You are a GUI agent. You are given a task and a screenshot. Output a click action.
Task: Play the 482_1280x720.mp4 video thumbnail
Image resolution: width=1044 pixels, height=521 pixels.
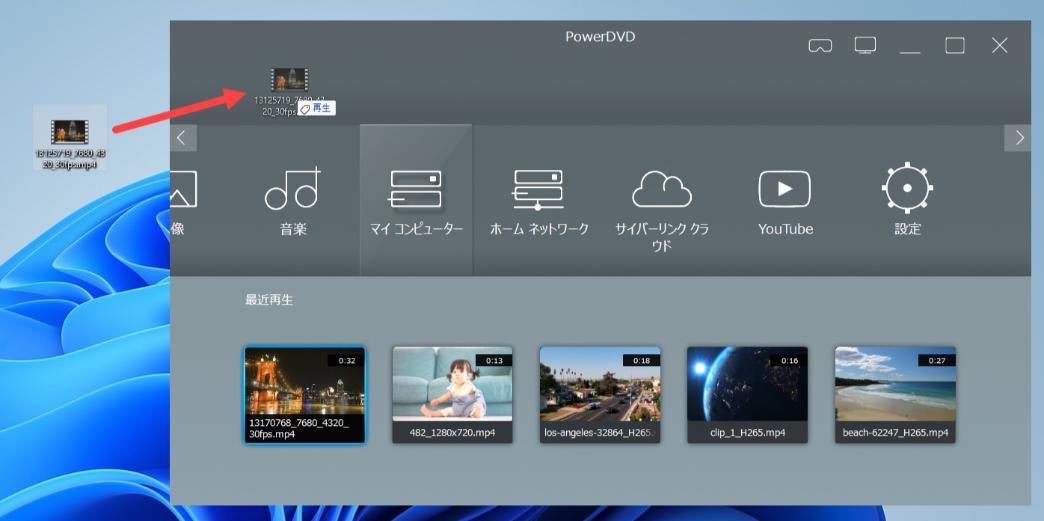[452, 394]
